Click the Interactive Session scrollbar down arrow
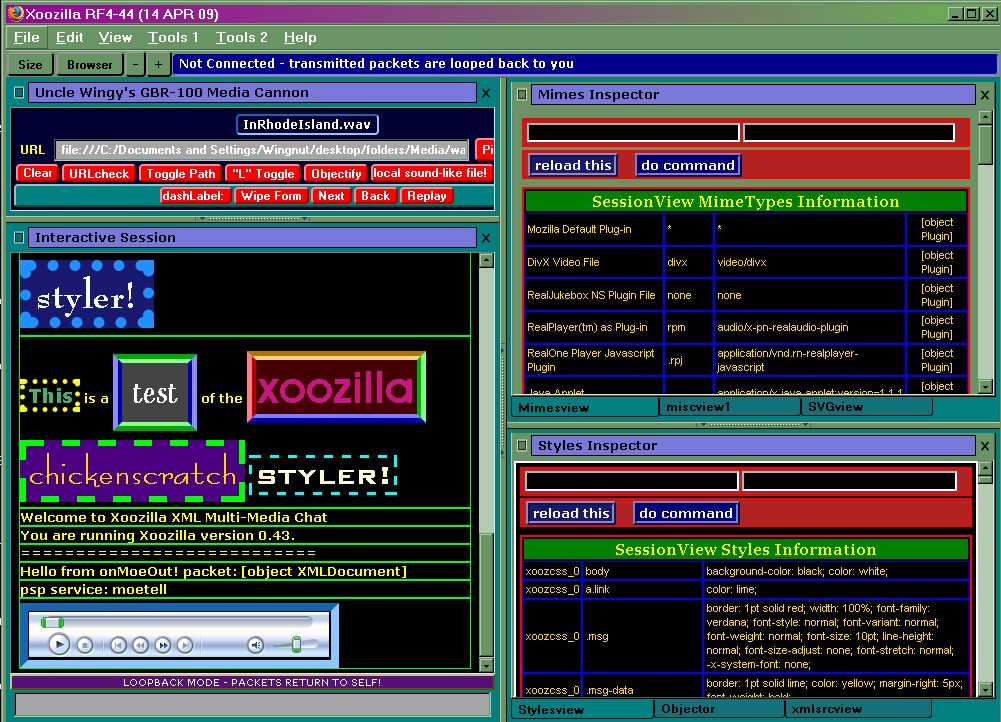Viewport: 1001px width, 722px height. click(x=486, y=665)
